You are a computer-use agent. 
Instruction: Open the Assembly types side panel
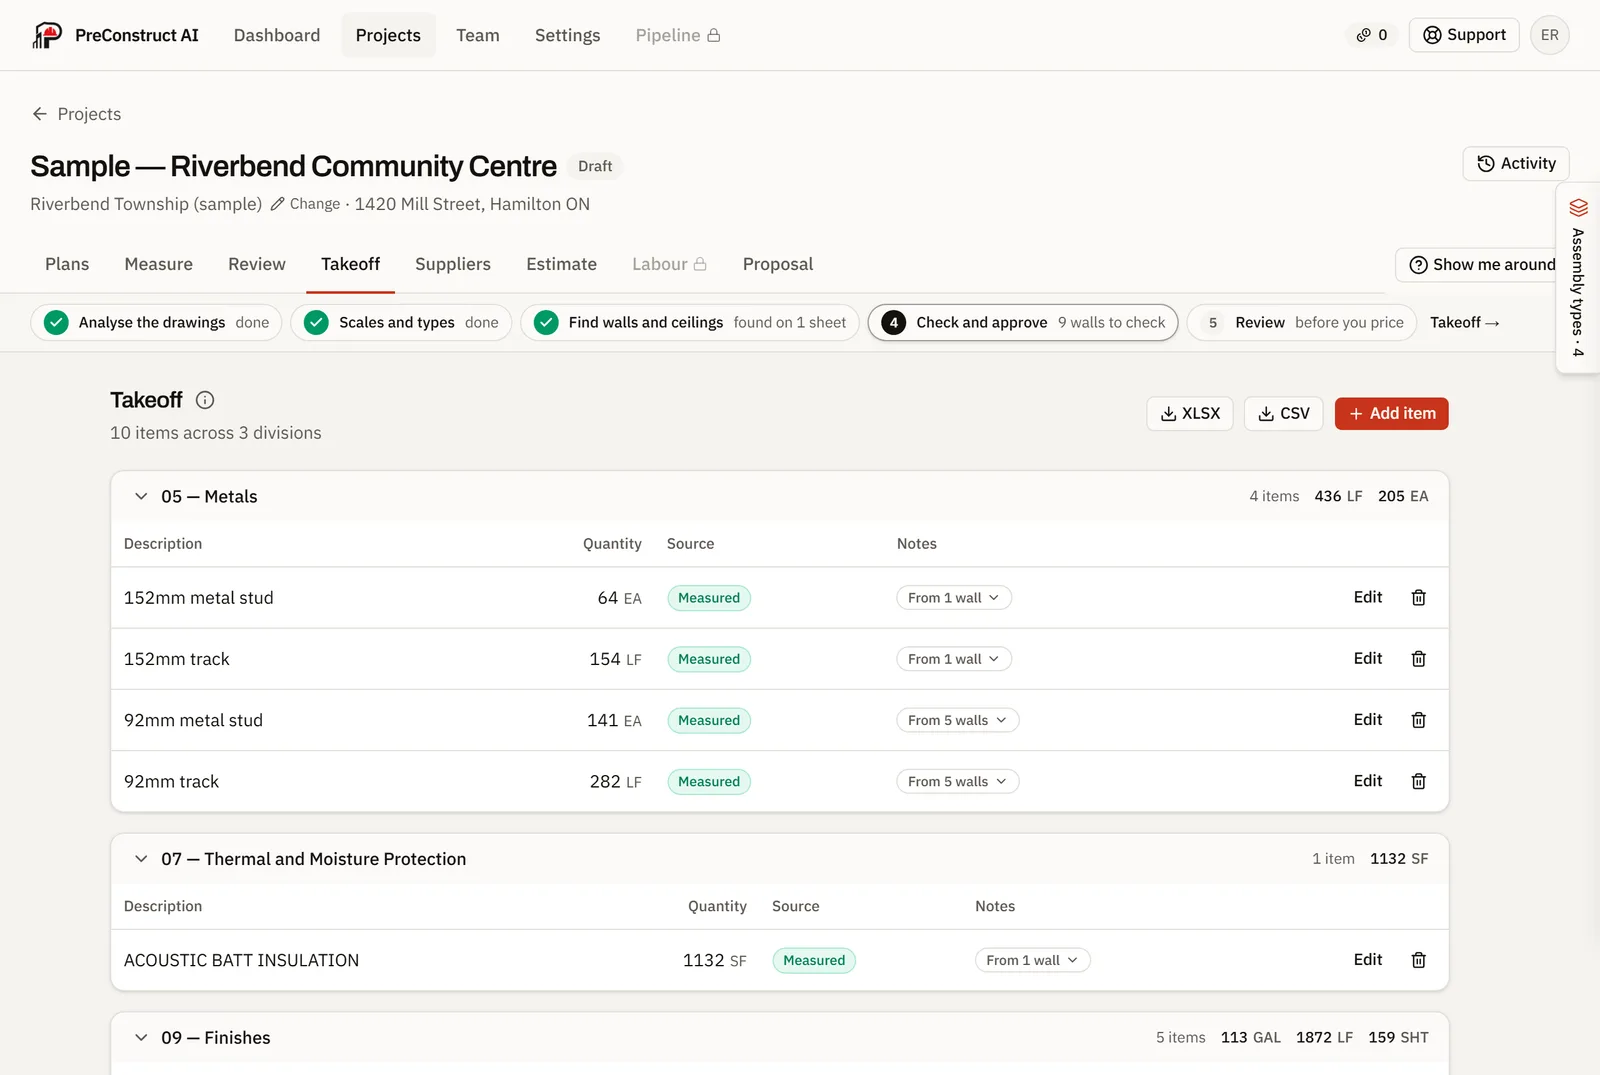pyautogui.click(x=1578, y=278)
